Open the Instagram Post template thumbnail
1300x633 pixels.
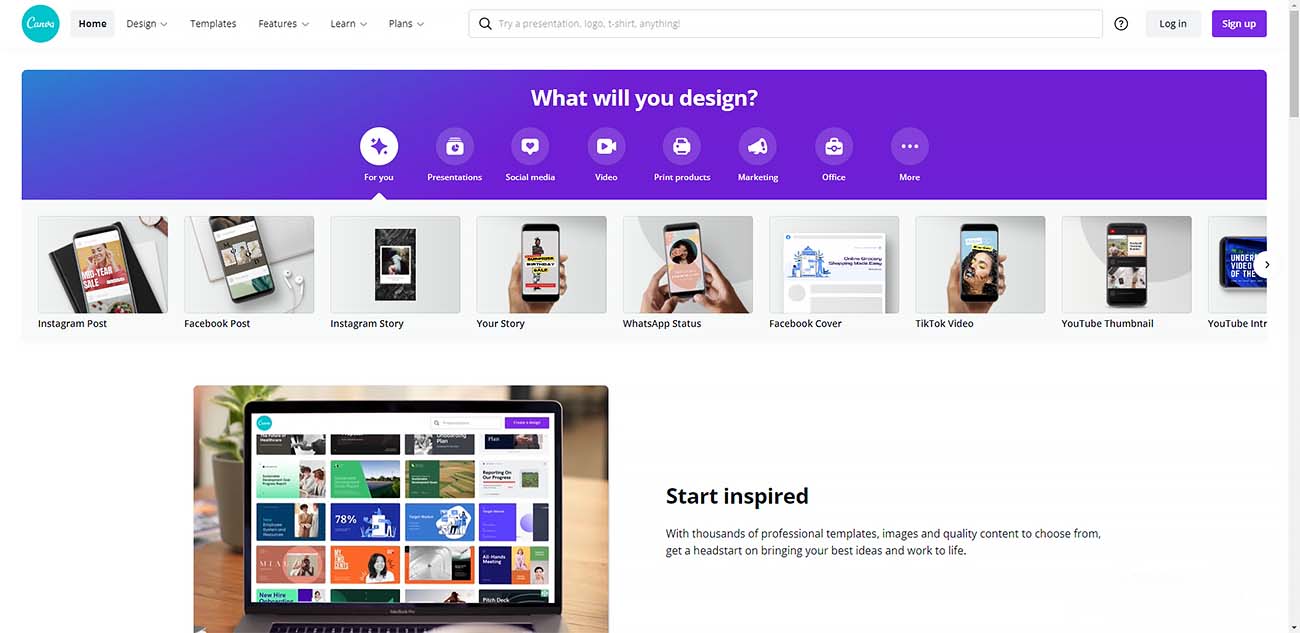[103, 265]
